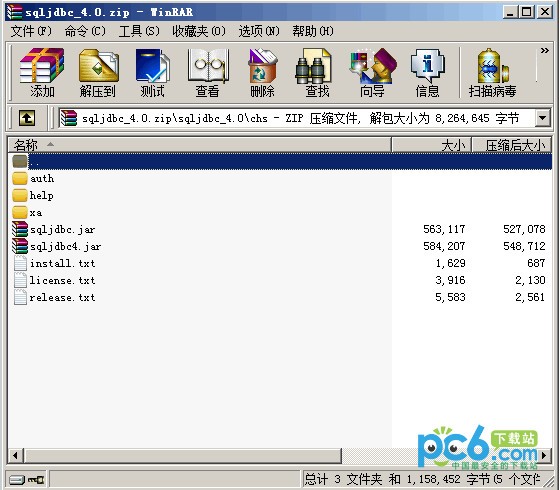Image resolution: width=560 pixels, height=490 pixels.
Task: Click the horizontal scrollbar thumb
Action: pyautogui.click(x=182, y=455)
